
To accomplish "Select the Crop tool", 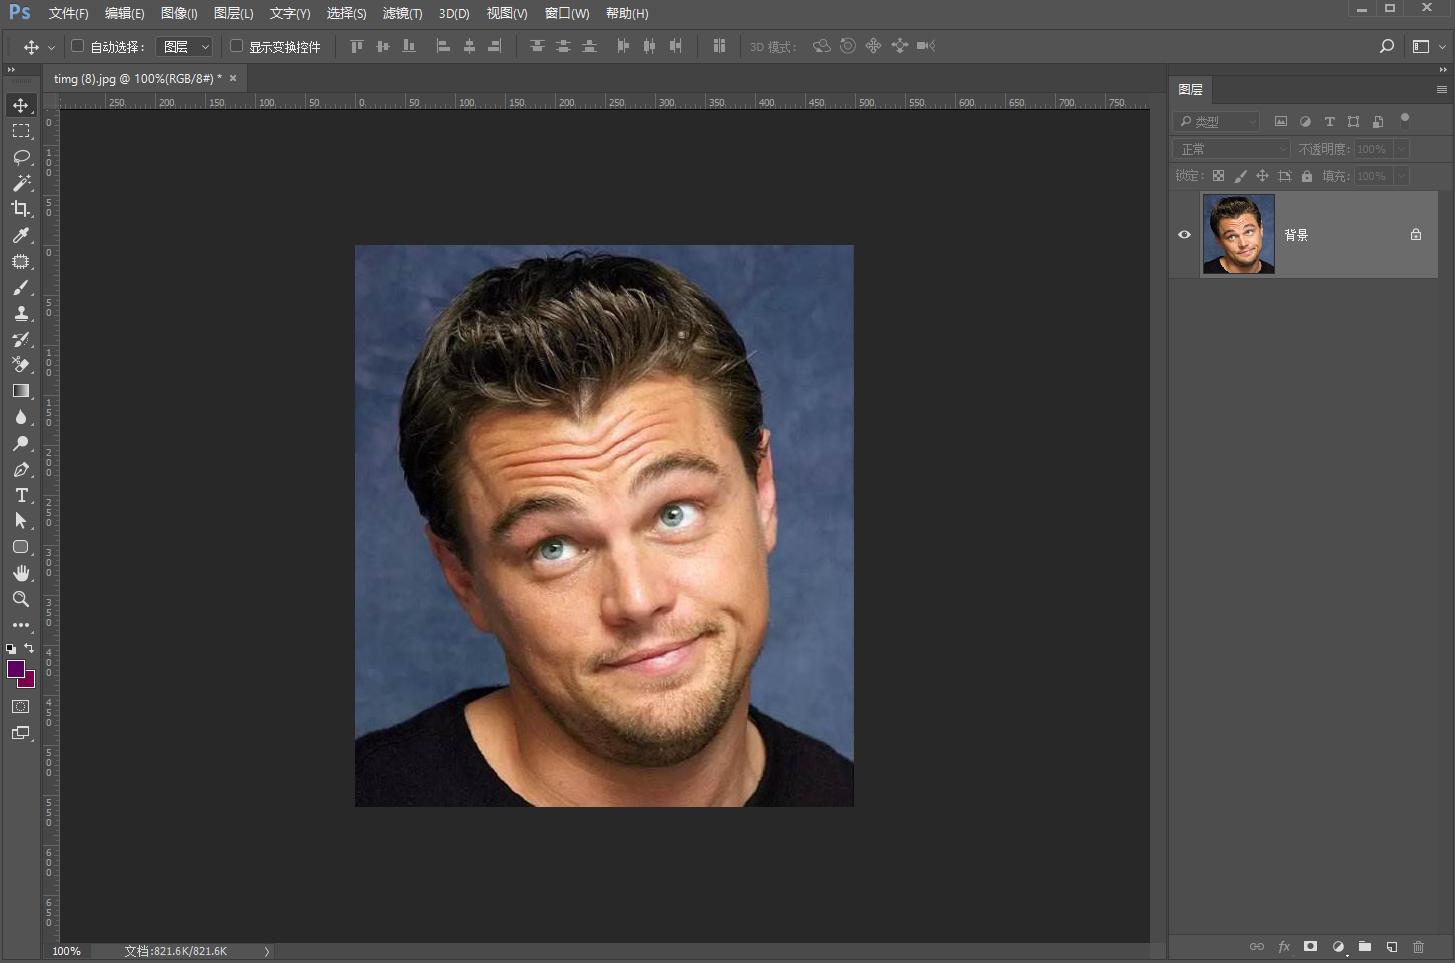I will pyautogui.click(x=21, y=209).
